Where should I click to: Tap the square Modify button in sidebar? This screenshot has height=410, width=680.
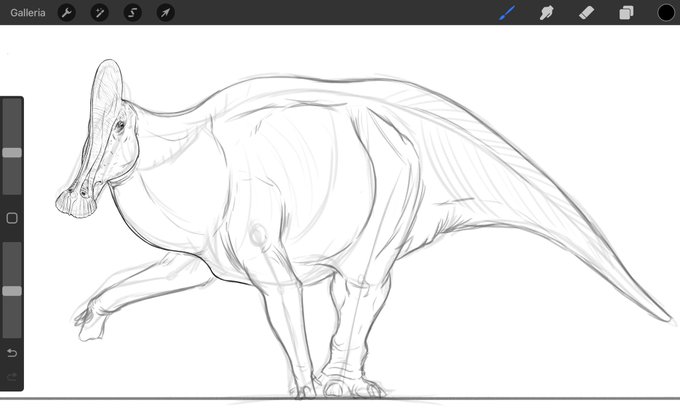12,218
